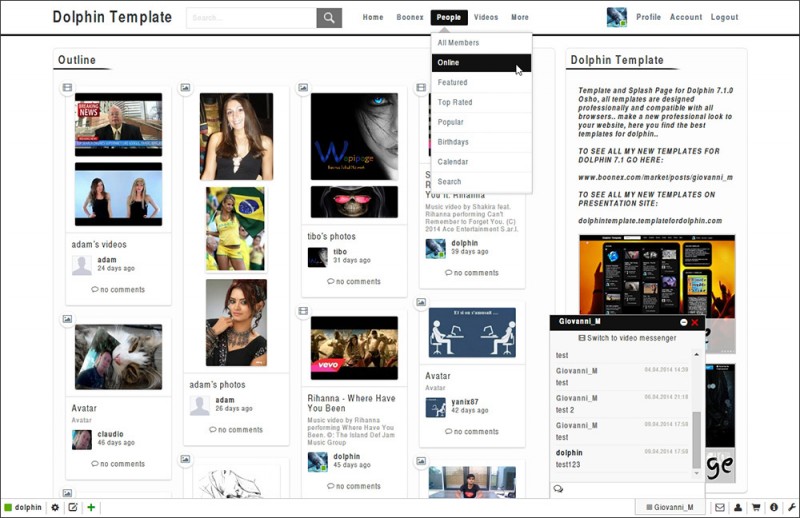800x518 pixels.
Task: Open Brazil flag fan photo thumbnail
Action: (236, 229)
